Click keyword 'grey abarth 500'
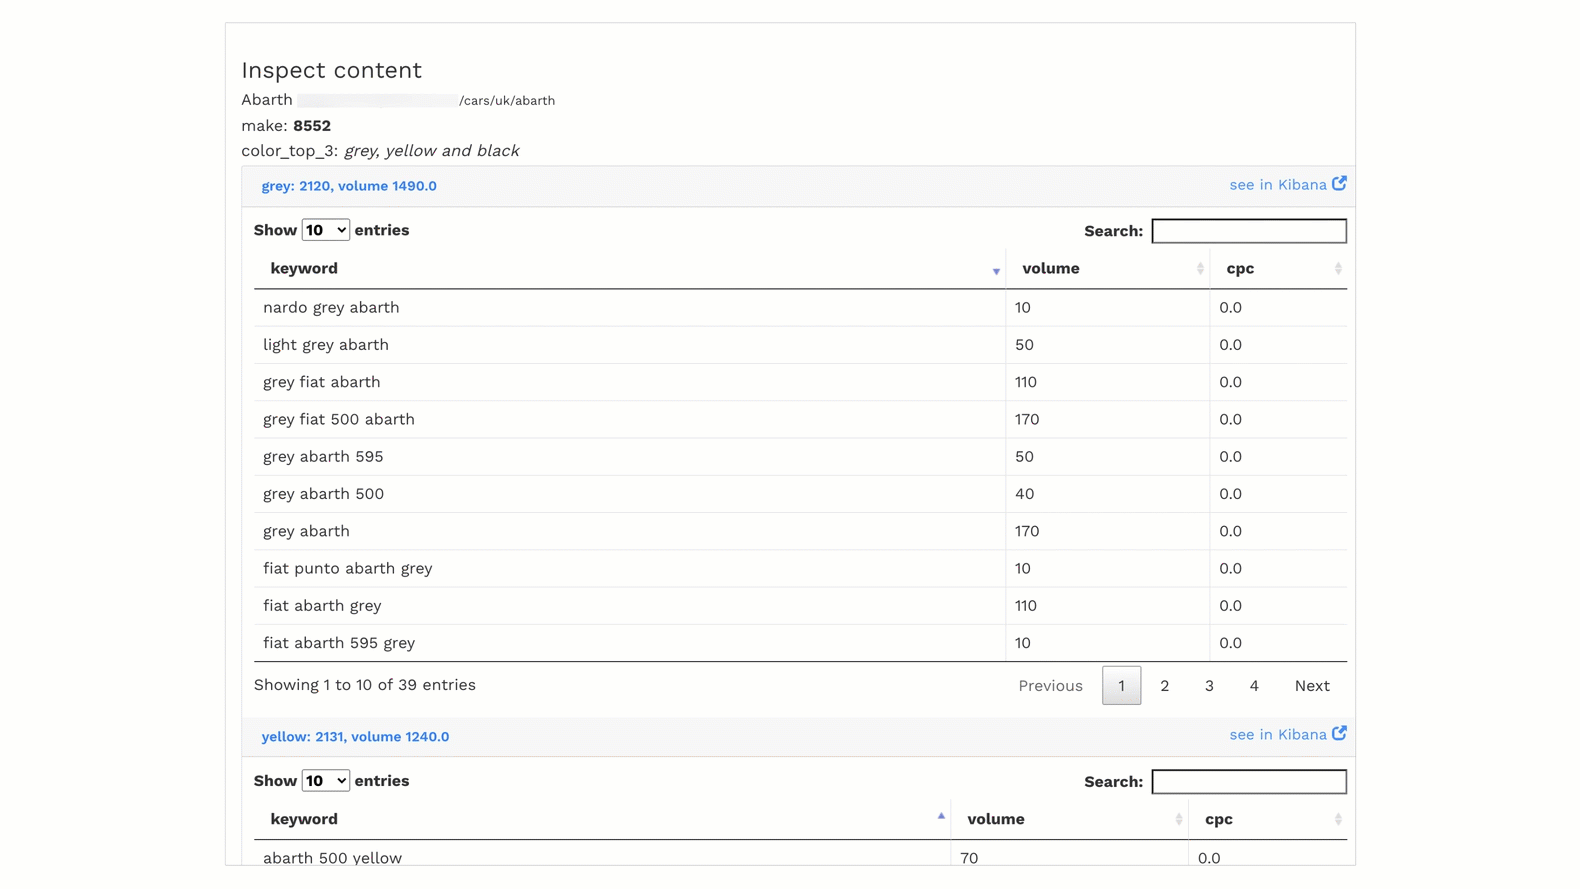The image size is (1580, 889). pos(323,494)
